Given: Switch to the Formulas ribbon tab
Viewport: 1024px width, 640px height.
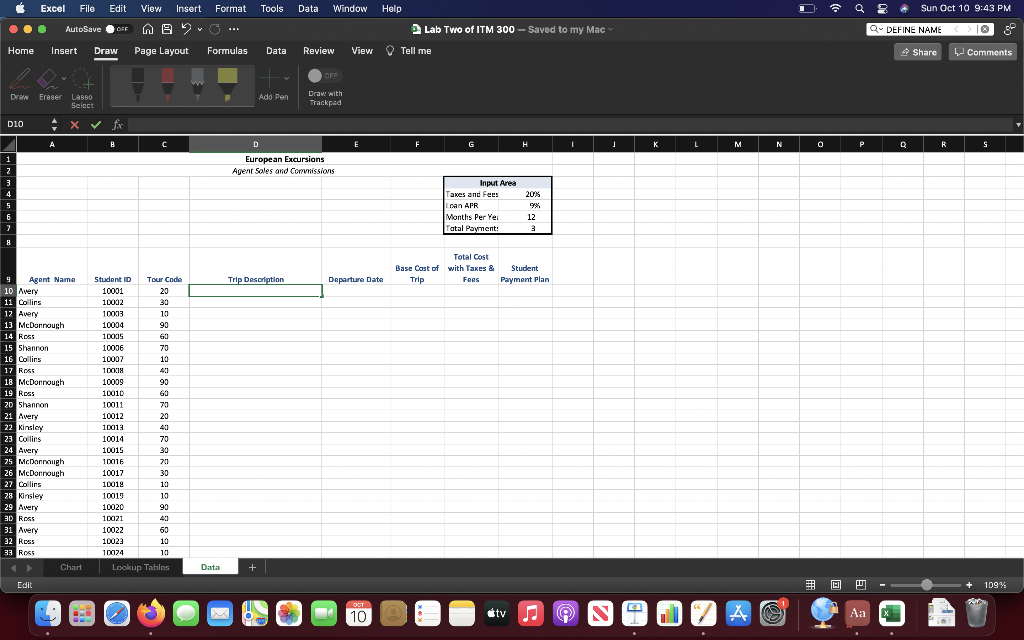Looking at the screenshot, I should coord(227,50).
